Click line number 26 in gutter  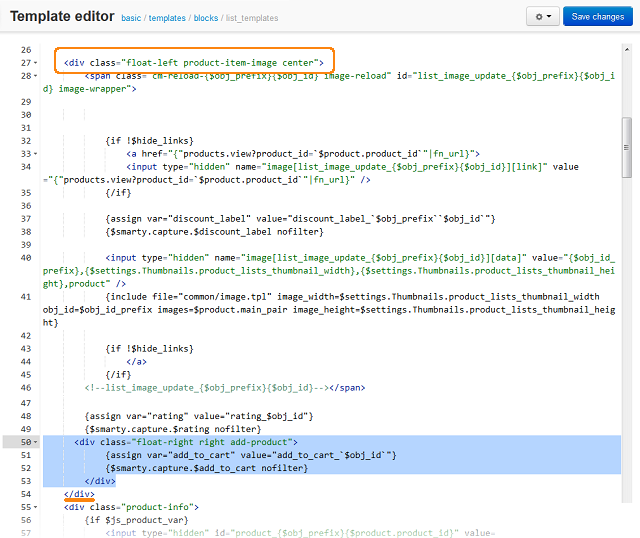pos(26,50)
